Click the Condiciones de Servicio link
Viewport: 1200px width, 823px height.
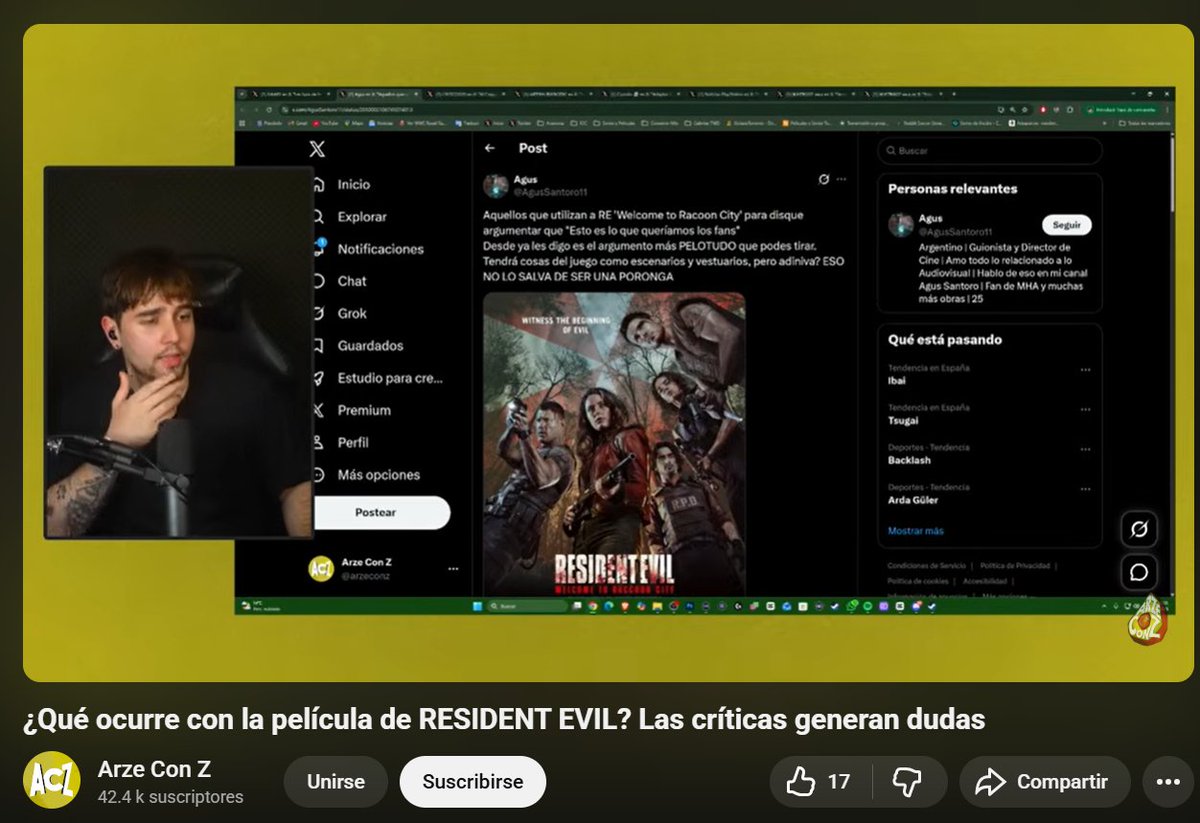[926, 566]
